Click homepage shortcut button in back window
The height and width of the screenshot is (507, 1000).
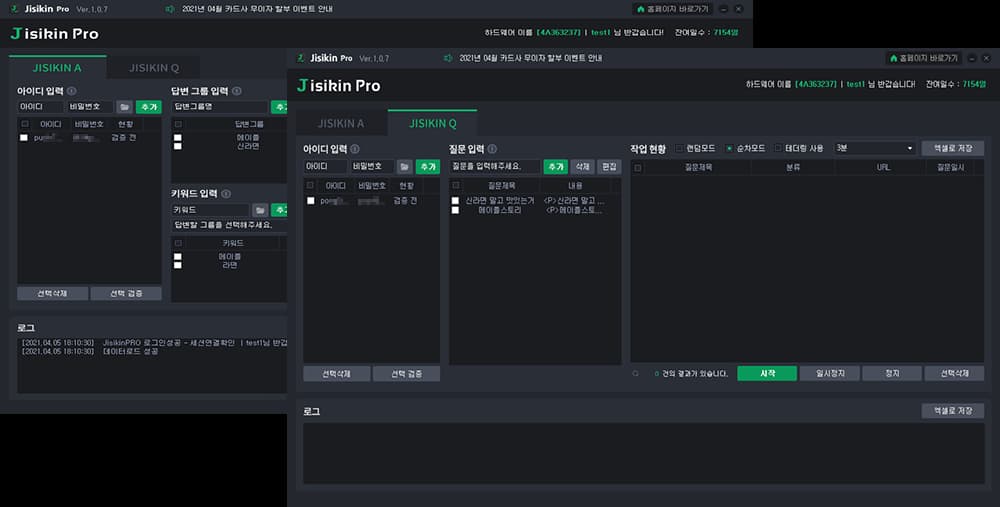tap(672, 9)
